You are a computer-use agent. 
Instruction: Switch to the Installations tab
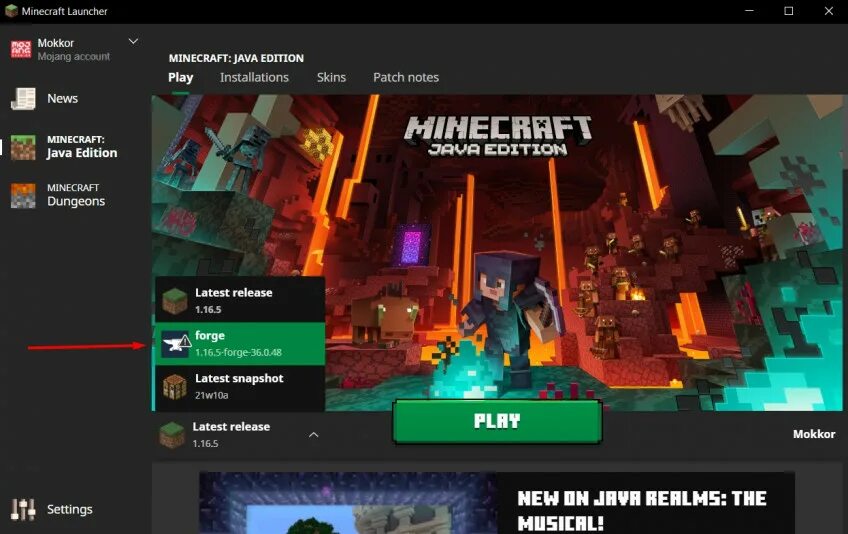(x=254, y=77)
